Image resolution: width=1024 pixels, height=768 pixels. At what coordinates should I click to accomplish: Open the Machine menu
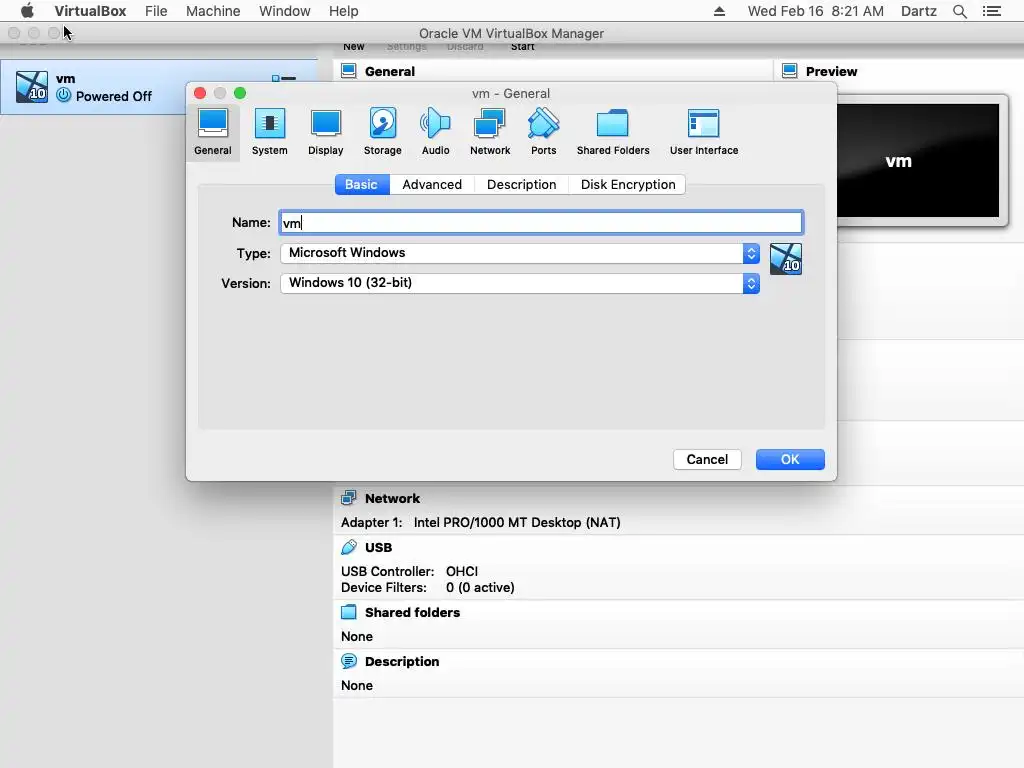[213, 11]
